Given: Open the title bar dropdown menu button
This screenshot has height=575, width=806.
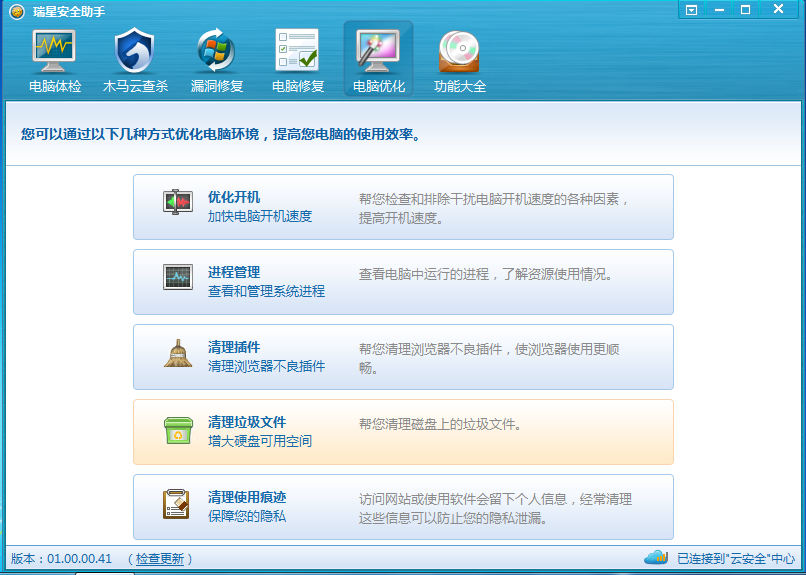Looking at the screenshot, I should pyautogui.click(x=691, y=10).
